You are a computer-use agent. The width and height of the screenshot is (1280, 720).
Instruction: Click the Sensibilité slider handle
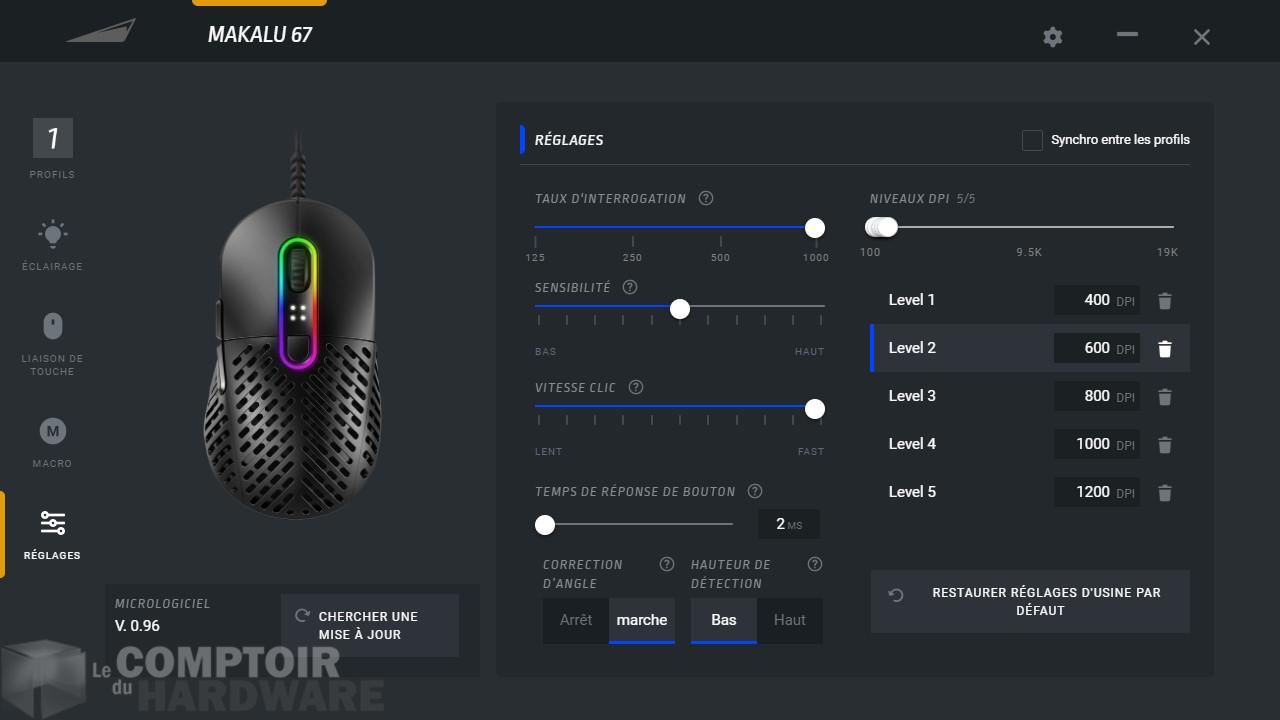680,309
